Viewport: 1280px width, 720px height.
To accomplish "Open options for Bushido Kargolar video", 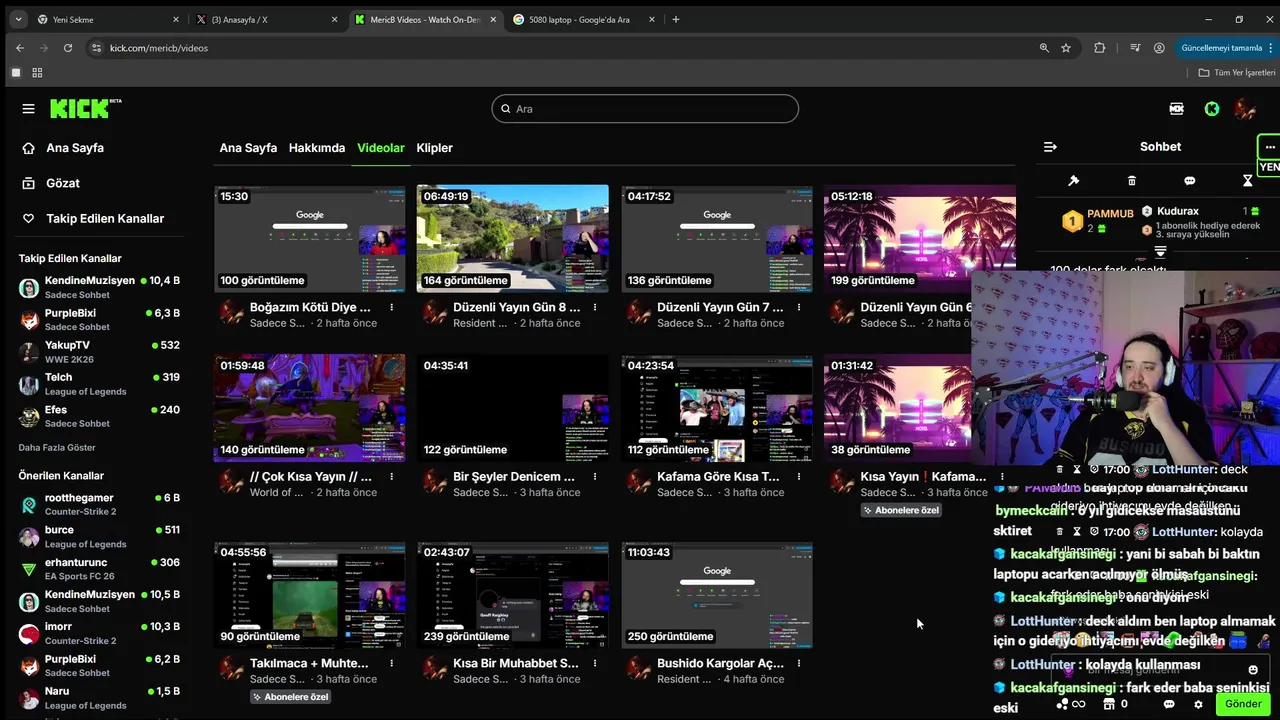I will click(x=799, y=663).
